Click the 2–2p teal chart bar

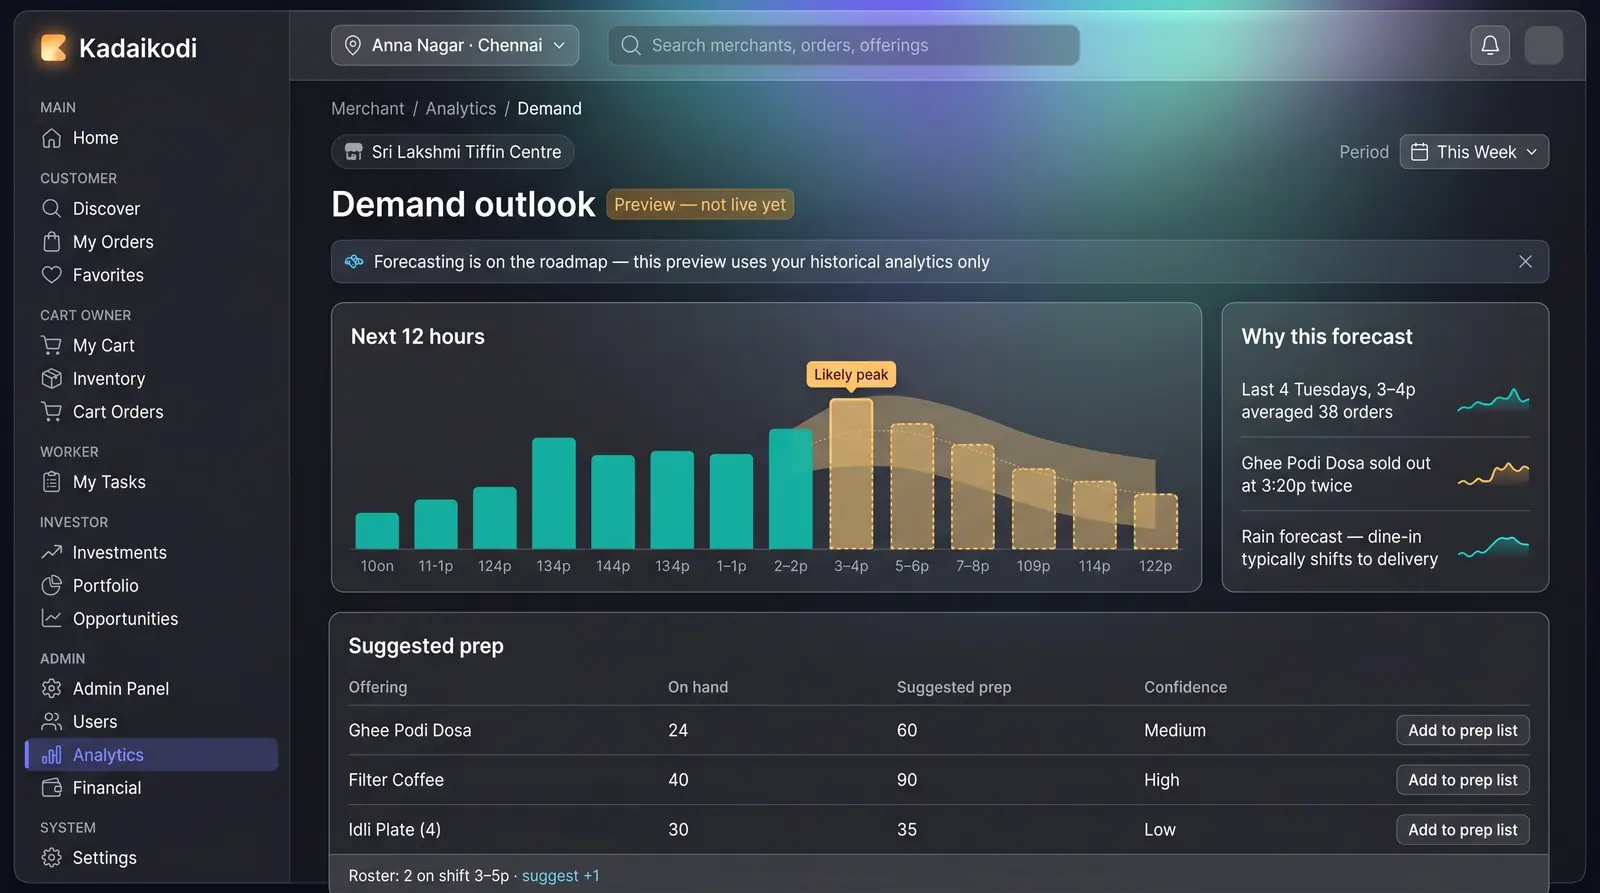(790, 489)
